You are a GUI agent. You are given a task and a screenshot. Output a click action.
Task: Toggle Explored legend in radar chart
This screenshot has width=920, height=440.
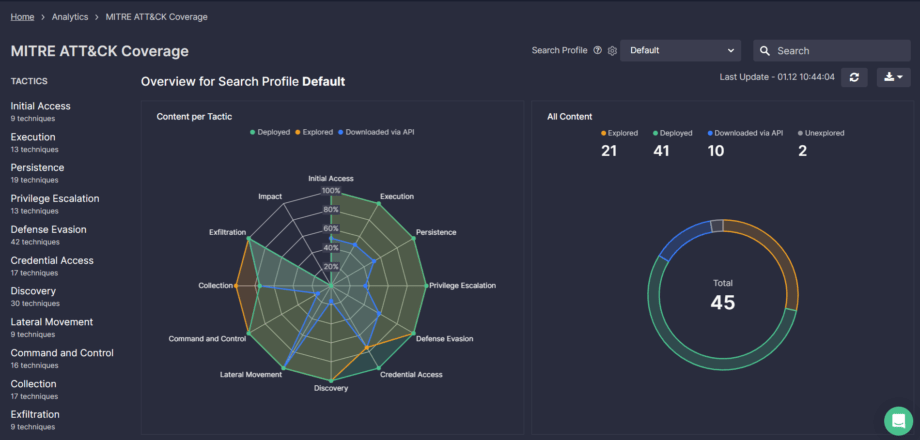coord(317,132)
